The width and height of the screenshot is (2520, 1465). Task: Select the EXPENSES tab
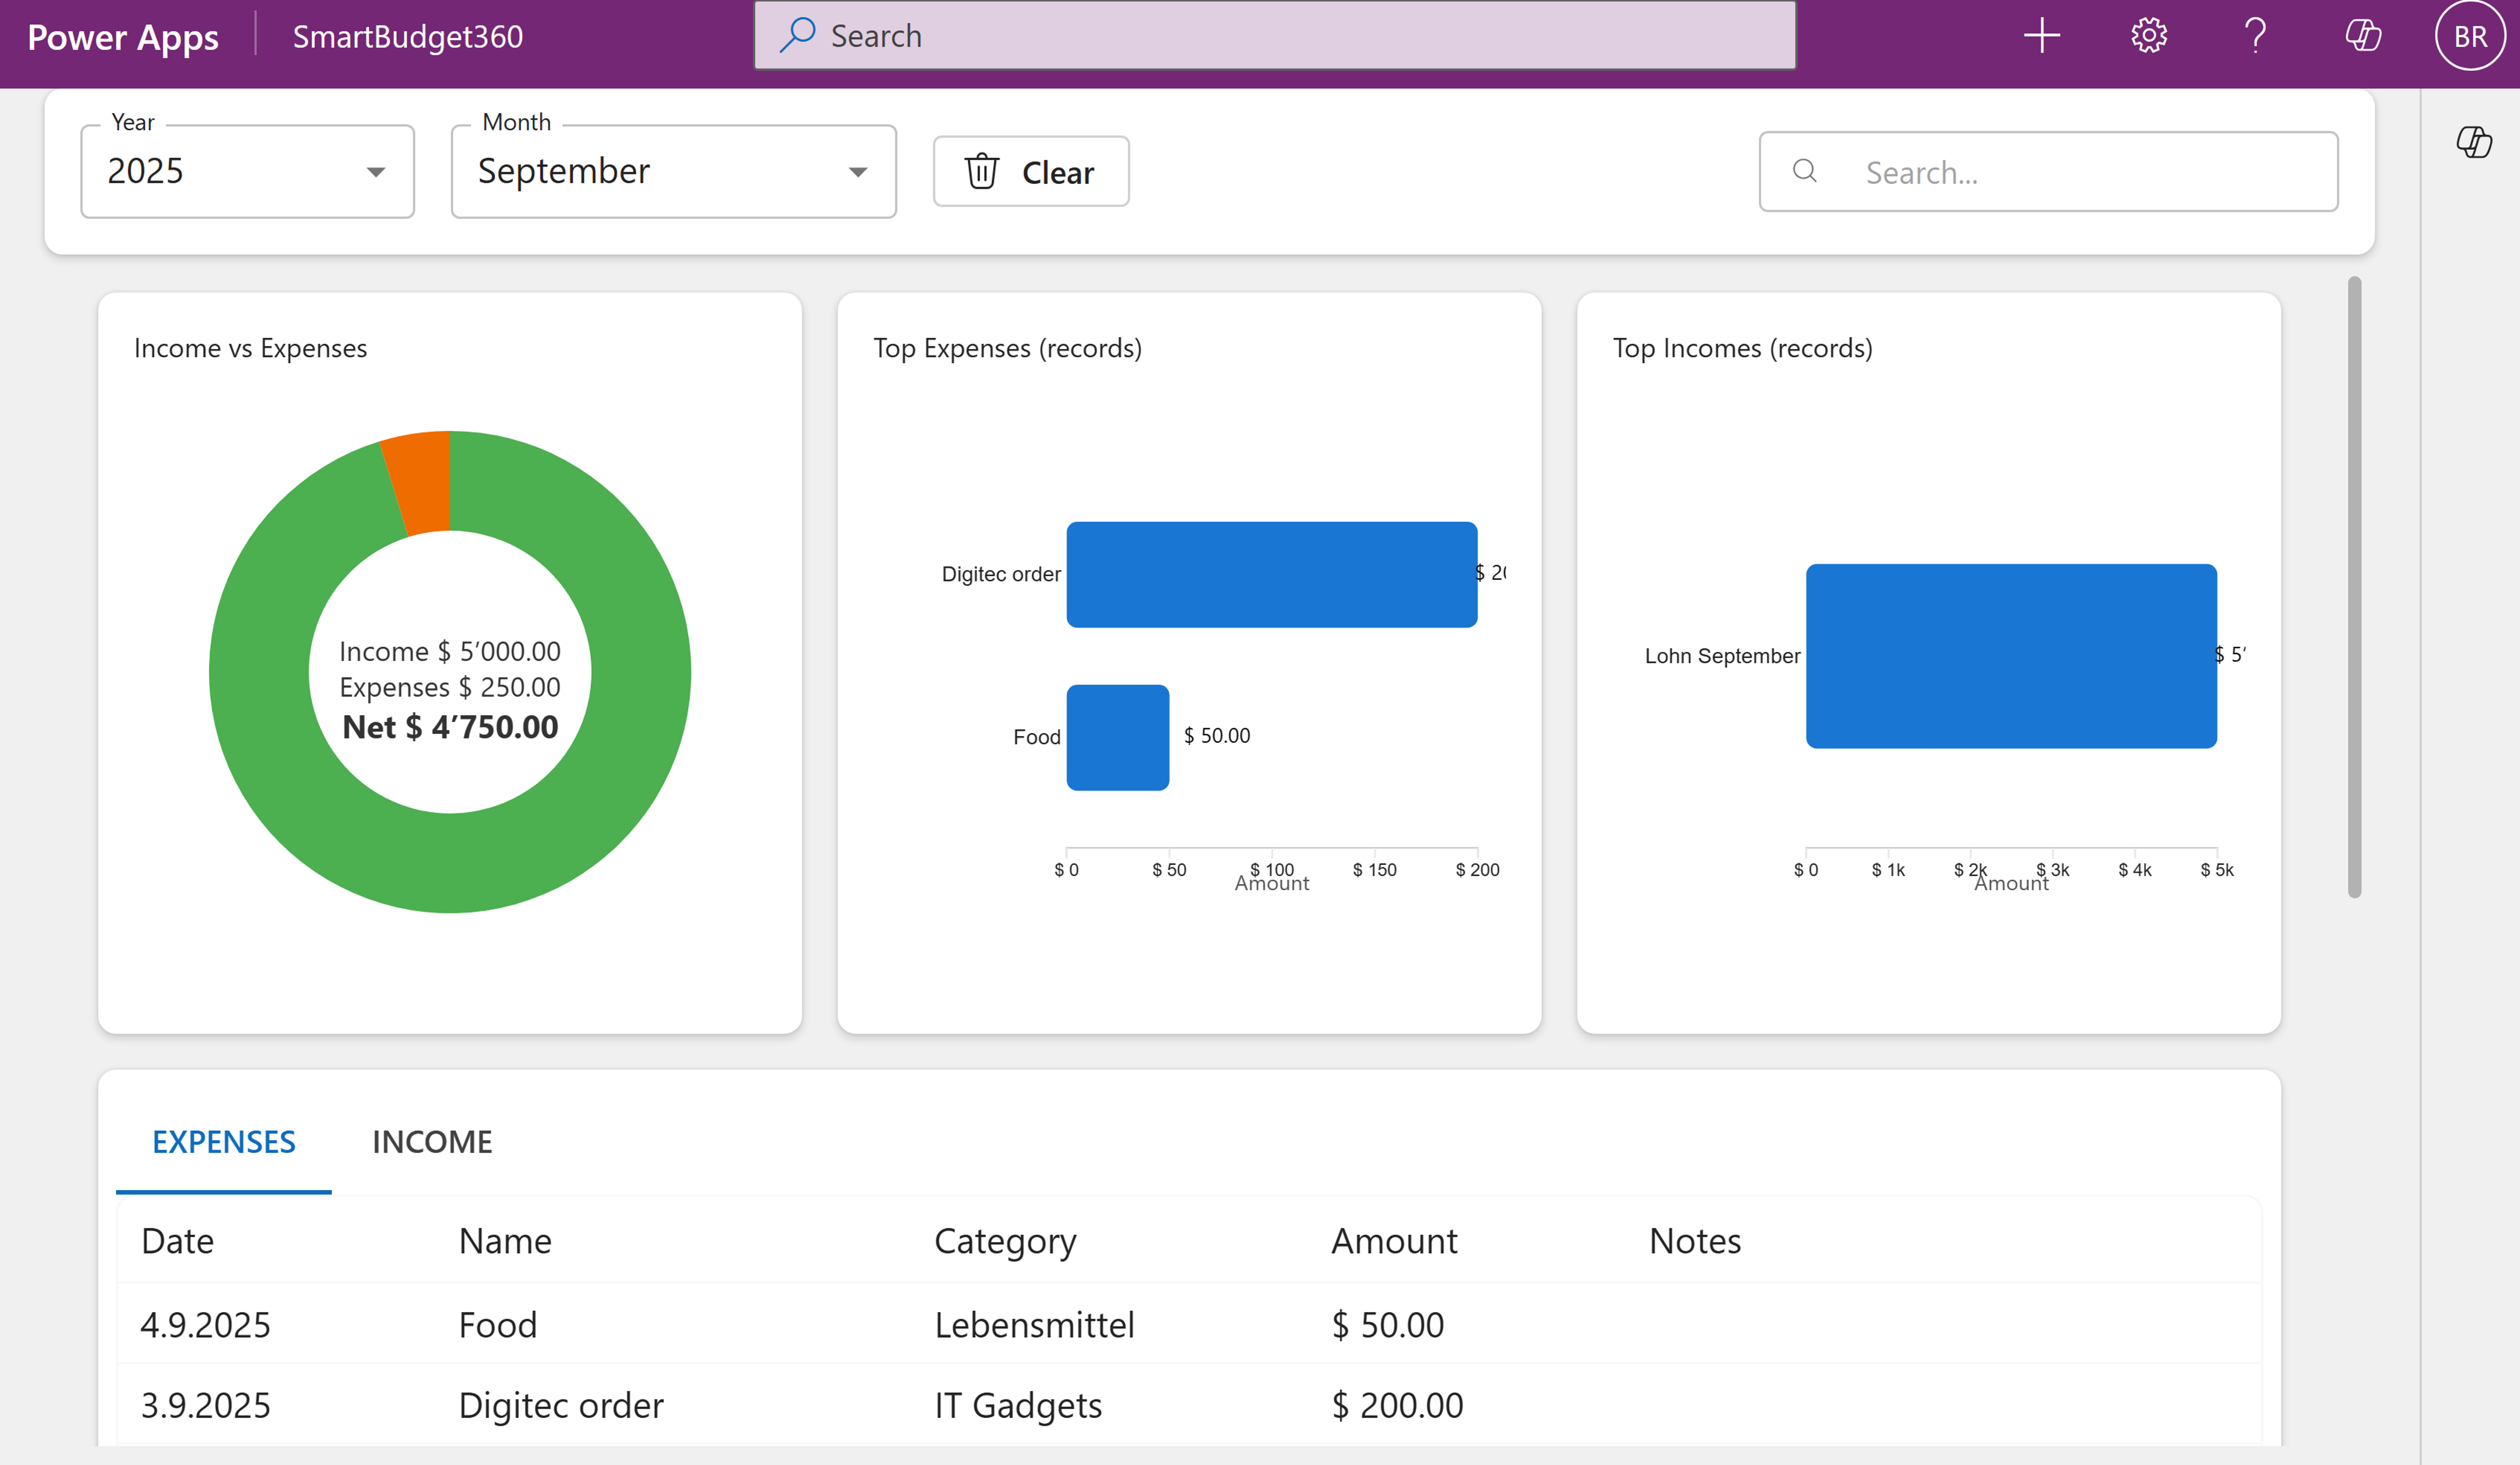(224, 1141)
